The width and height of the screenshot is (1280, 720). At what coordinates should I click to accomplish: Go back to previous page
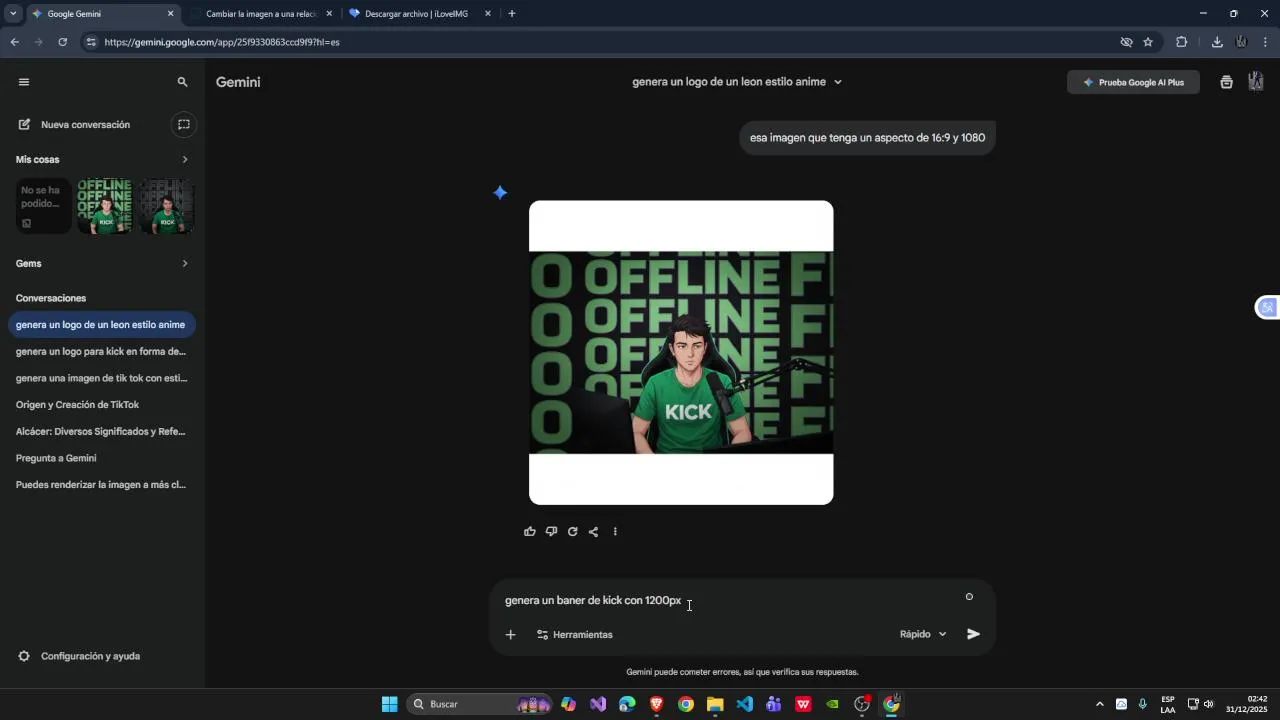point(14,42)
